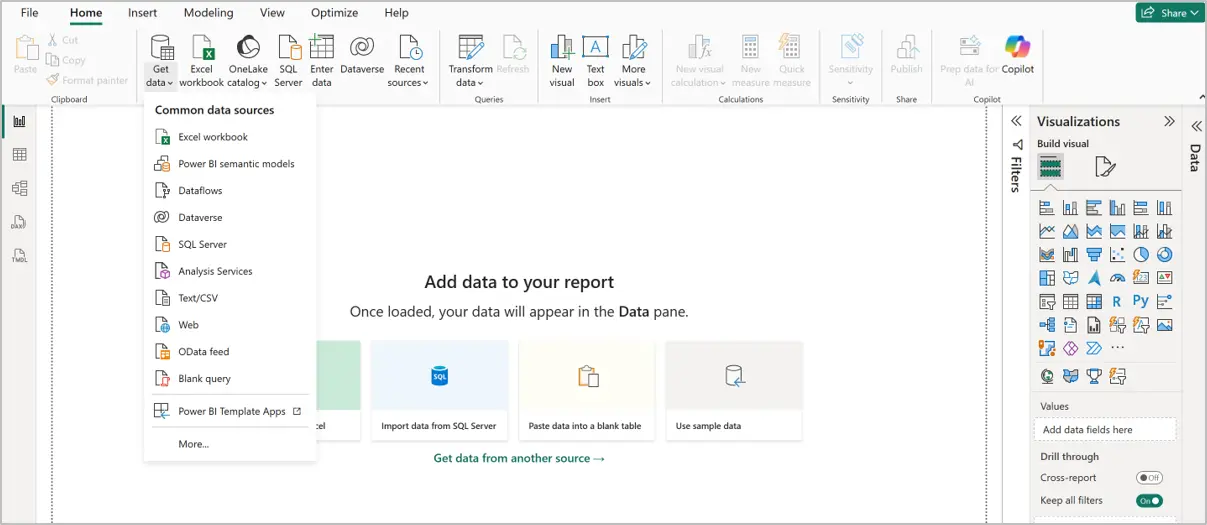Expand the Filters pane chevron

(1016, 121)
